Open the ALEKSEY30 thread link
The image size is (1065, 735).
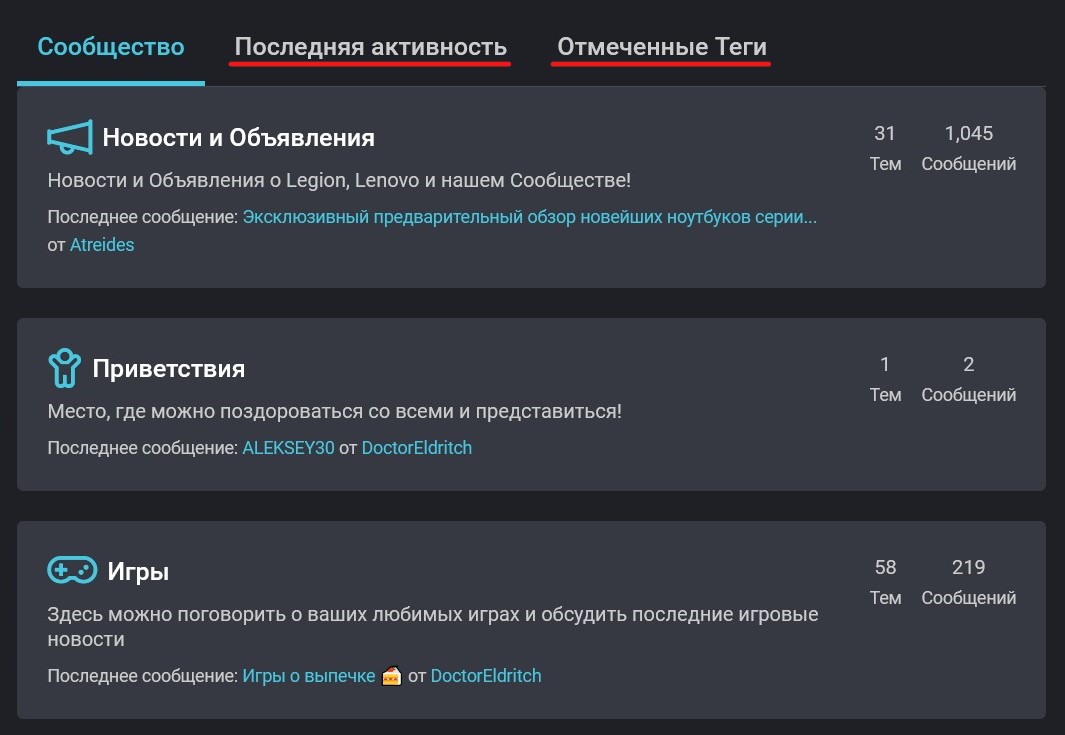[x=288, y=447]
